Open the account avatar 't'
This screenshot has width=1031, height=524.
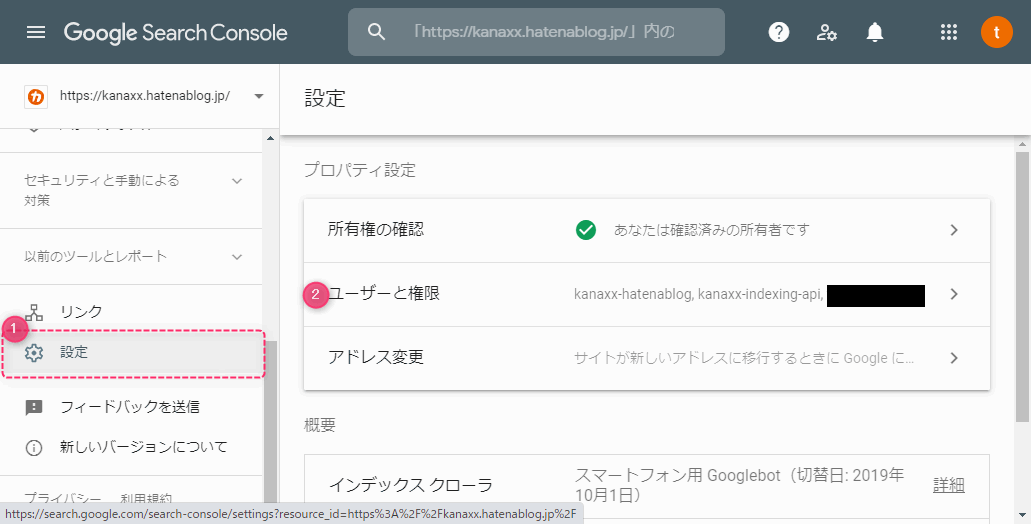[996, 32]
